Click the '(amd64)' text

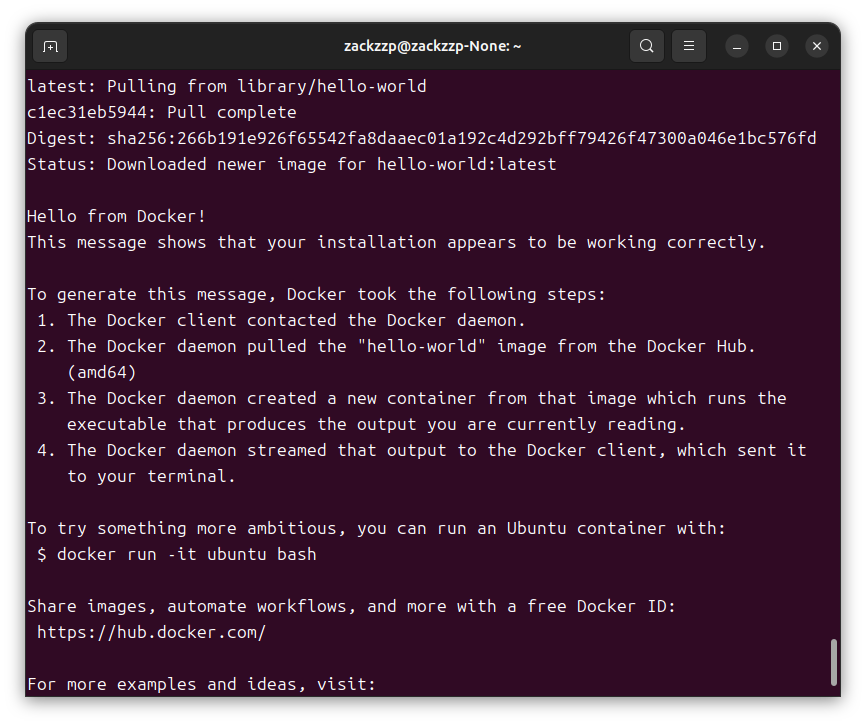[x=102, y=373]
